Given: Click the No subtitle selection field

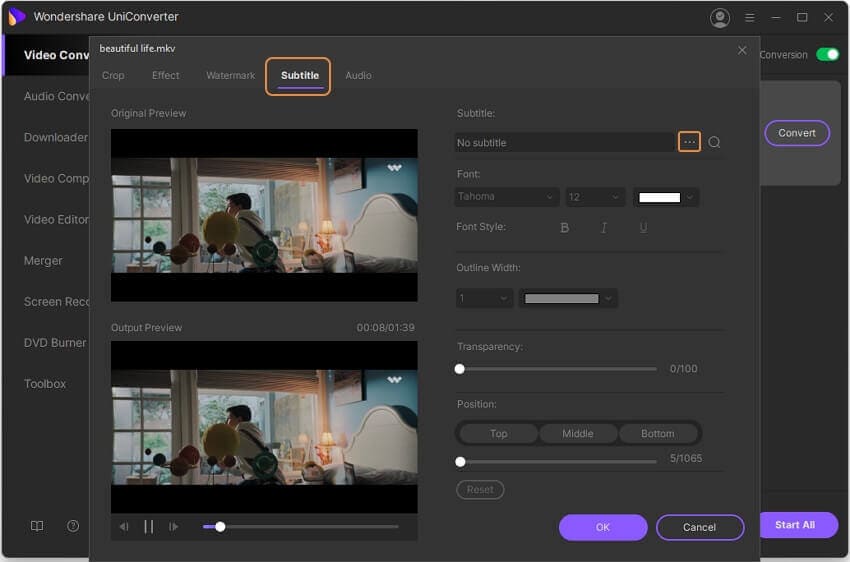Looking at the screenshot, I should pos(564,143).
